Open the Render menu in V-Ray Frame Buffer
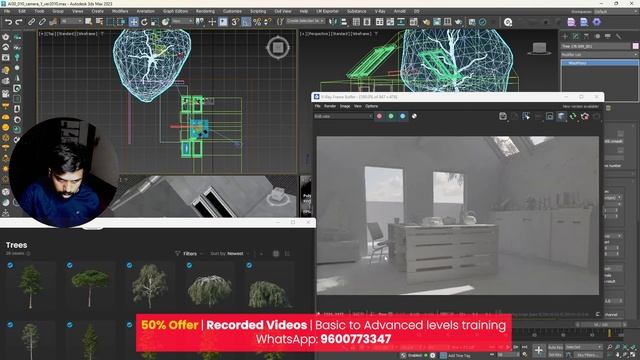The height and width of the screenshot is (360, 640). [x=330, y=106]
